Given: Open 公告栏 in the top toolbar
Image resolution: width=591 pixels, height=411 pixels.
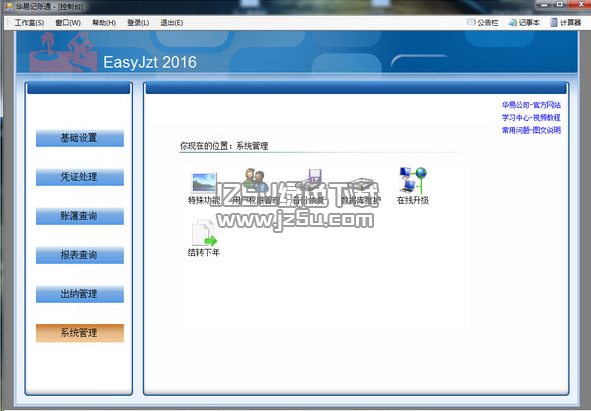Looking at the screenshot, I should pos(483,23).
